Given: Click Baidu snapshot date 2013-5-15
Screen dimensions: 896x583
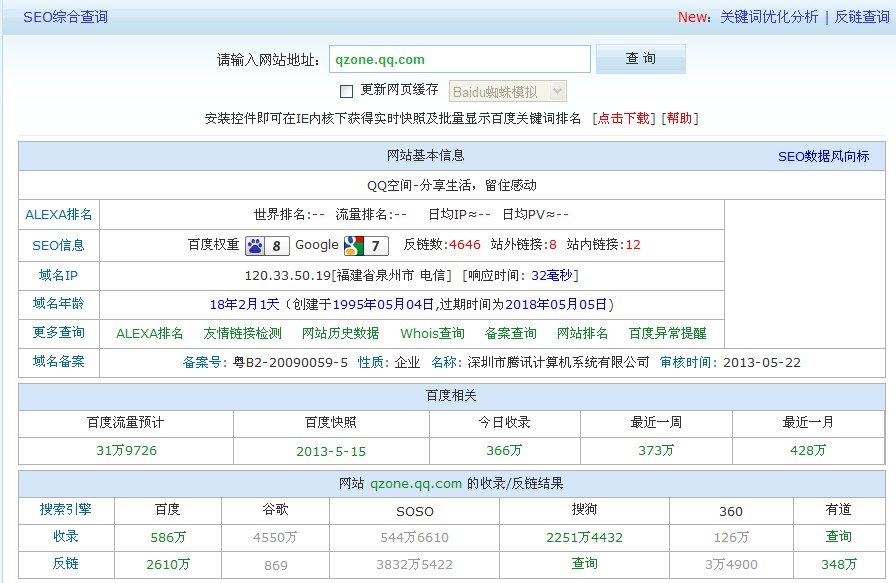Looking at the screenshot, I should click(x=331, y=452).
